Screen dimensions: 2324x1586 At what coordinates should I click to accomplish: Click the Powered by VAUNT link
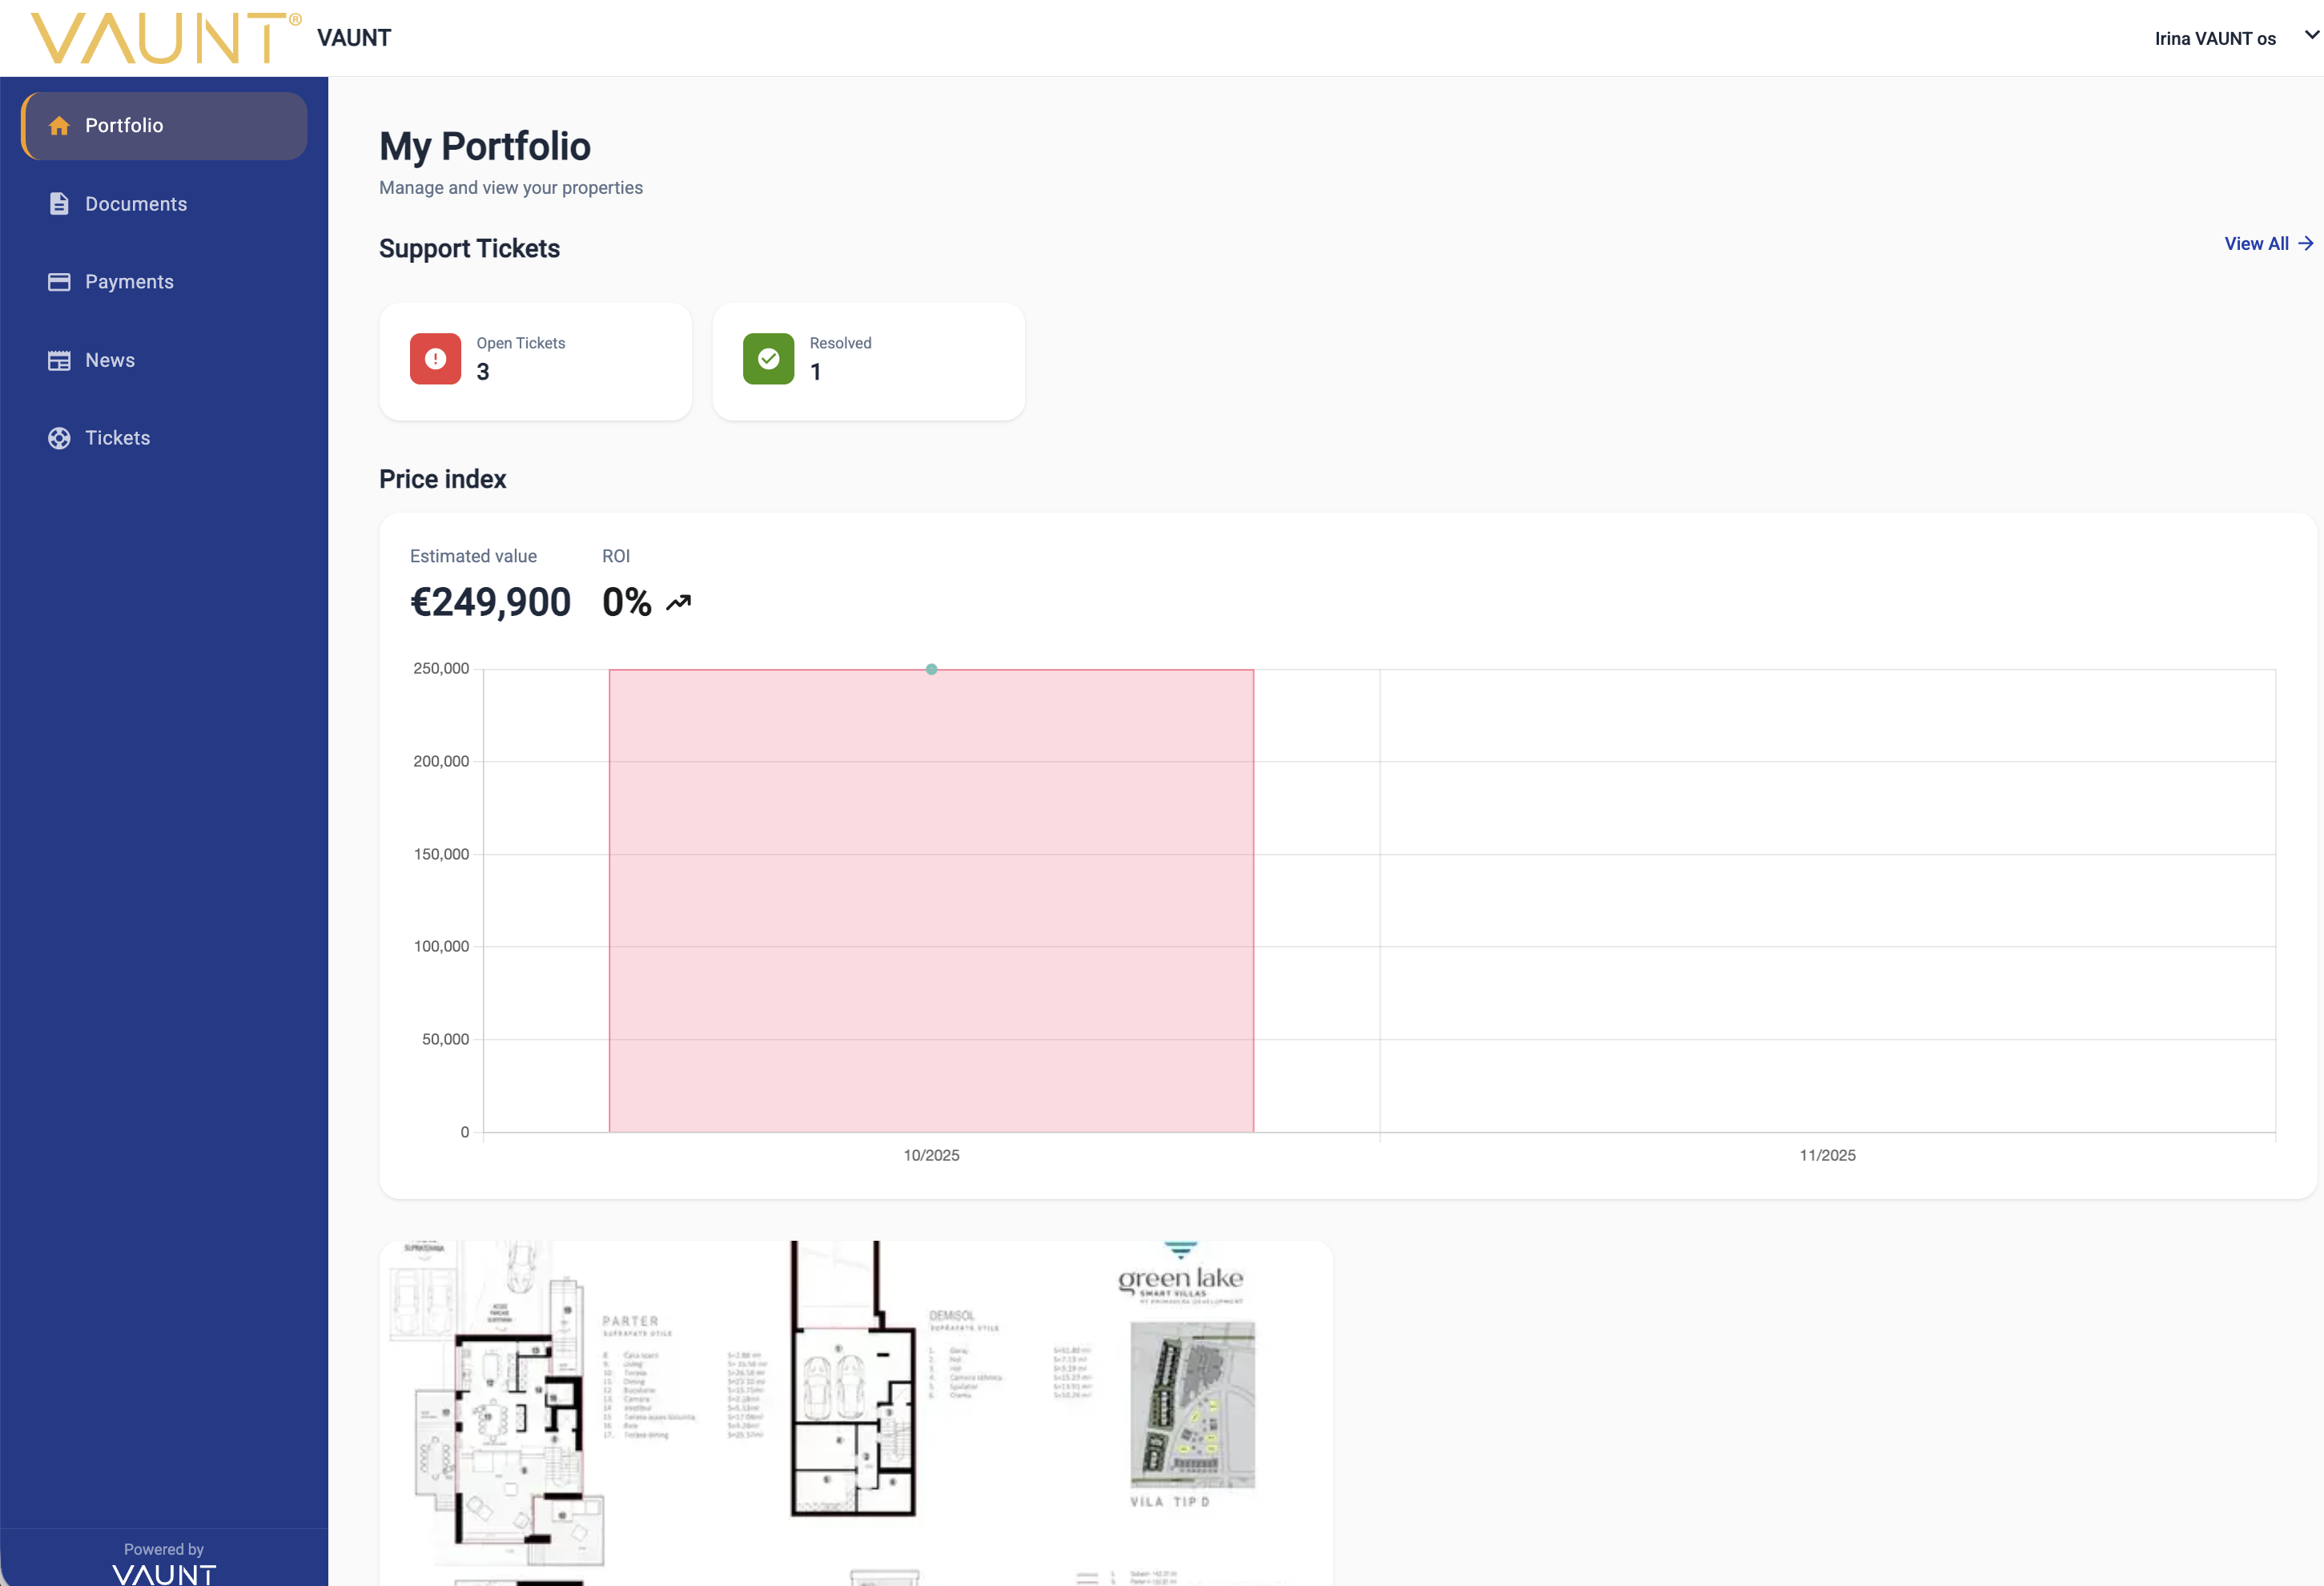point(164,1560)
